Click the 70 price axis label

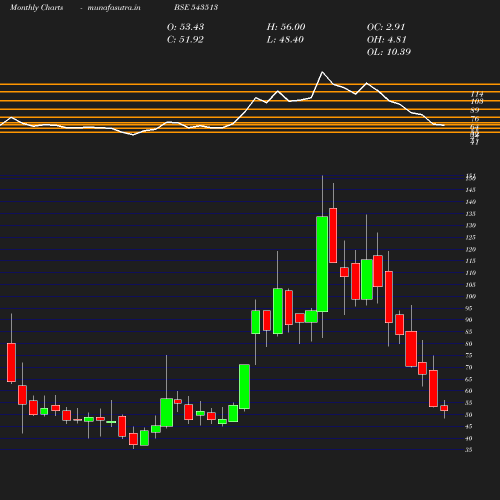pyautogui.click(x=469, y=367)
